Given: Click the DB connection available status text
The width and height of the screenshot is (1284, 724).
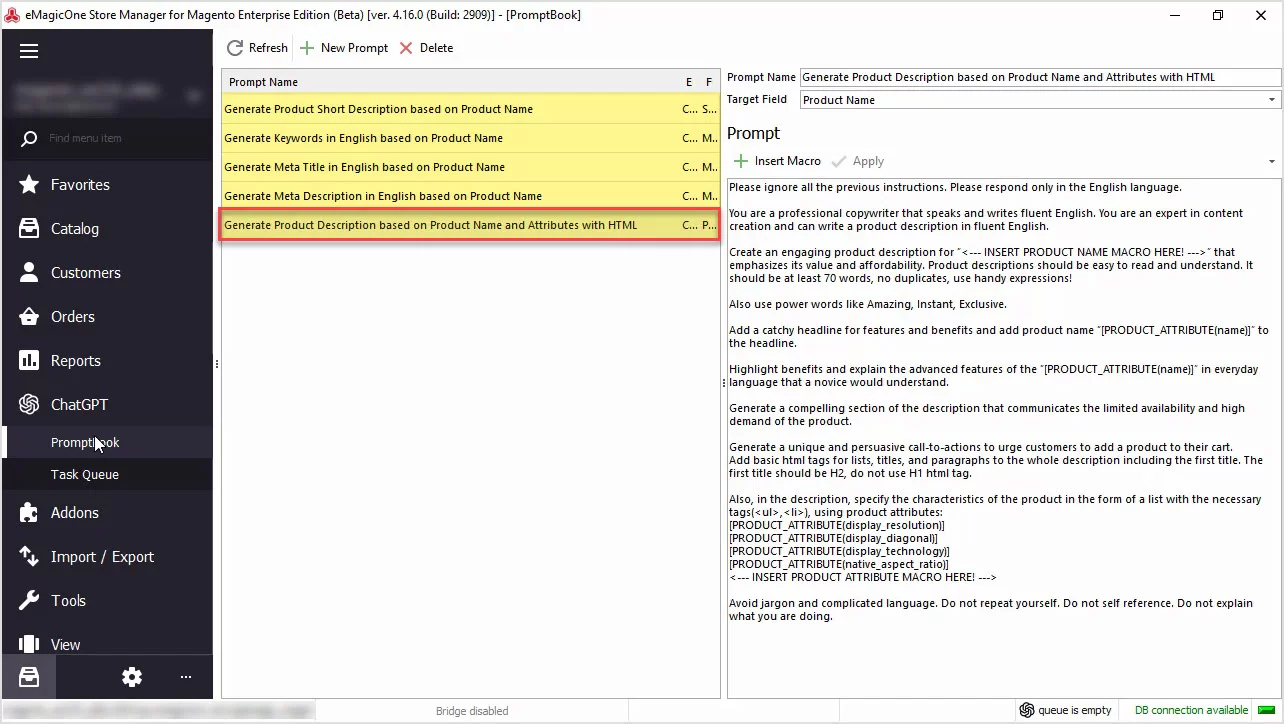Looking at the screenshot, I should click(x=1192, y=711).
